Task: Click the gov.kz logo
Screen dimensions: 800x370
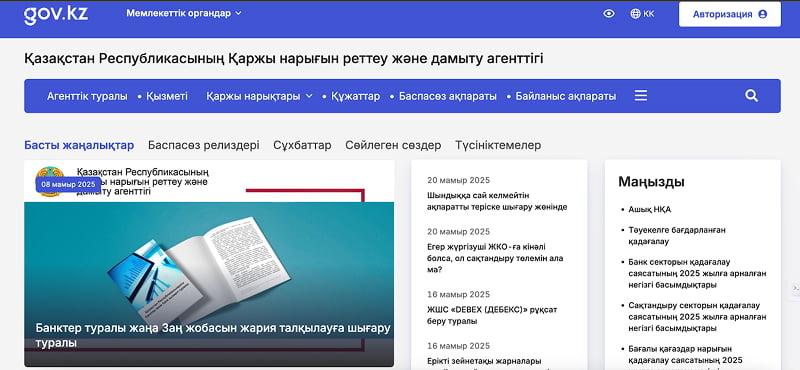Action: [x=56, y=14]
